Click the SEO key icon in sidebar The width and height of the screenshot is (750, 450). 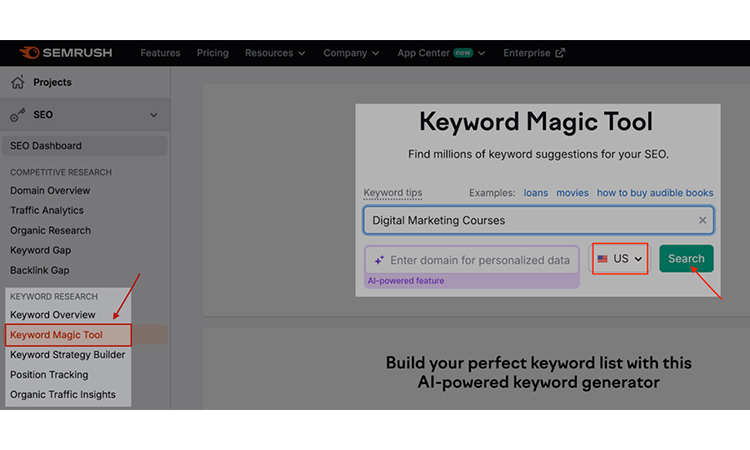(x=18, y=115)
